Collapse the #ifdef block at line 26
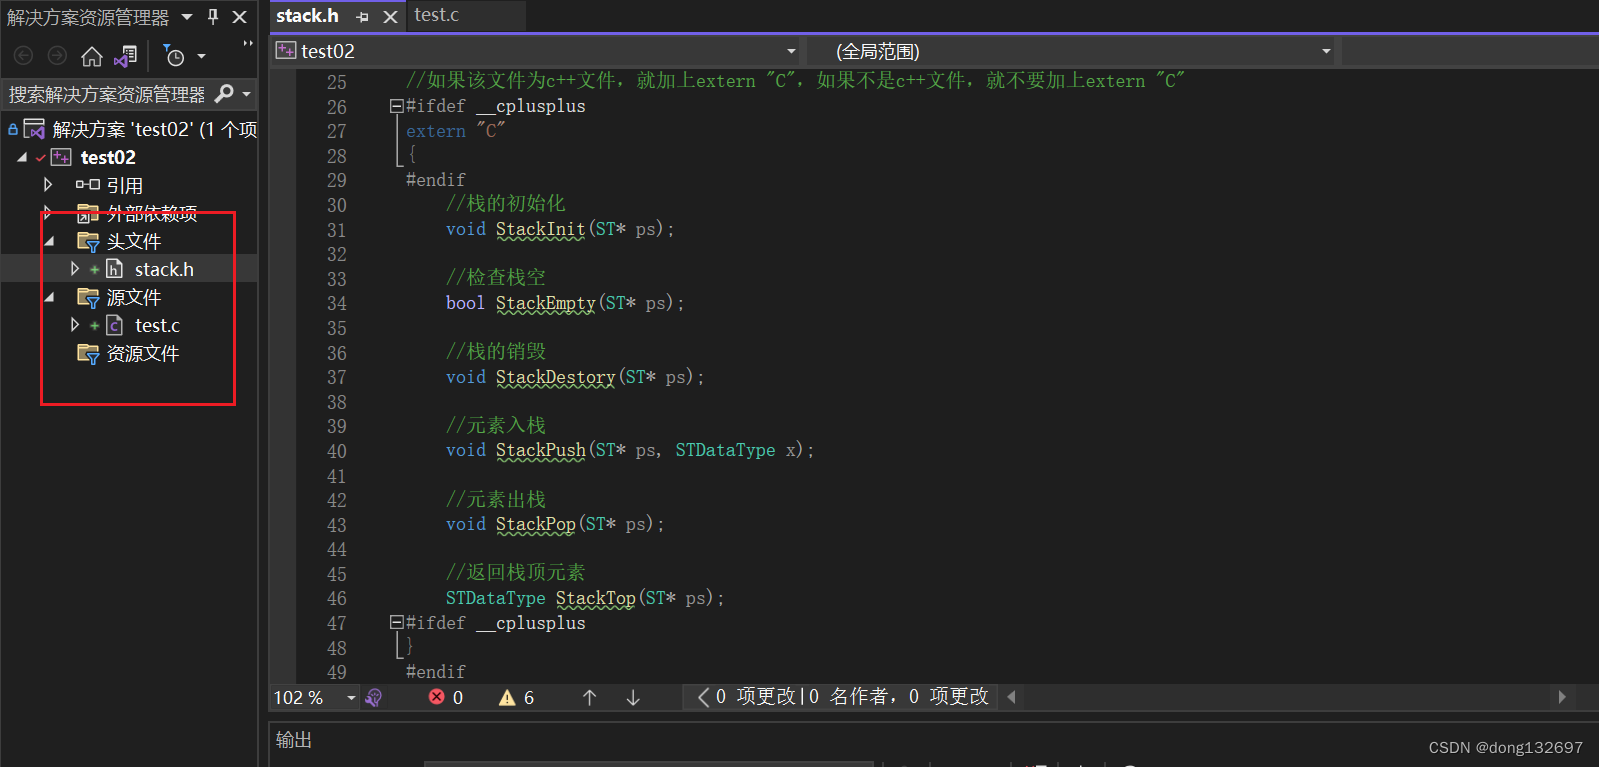The width and height of the screenshot is (1599, 767). pos(396,106)
